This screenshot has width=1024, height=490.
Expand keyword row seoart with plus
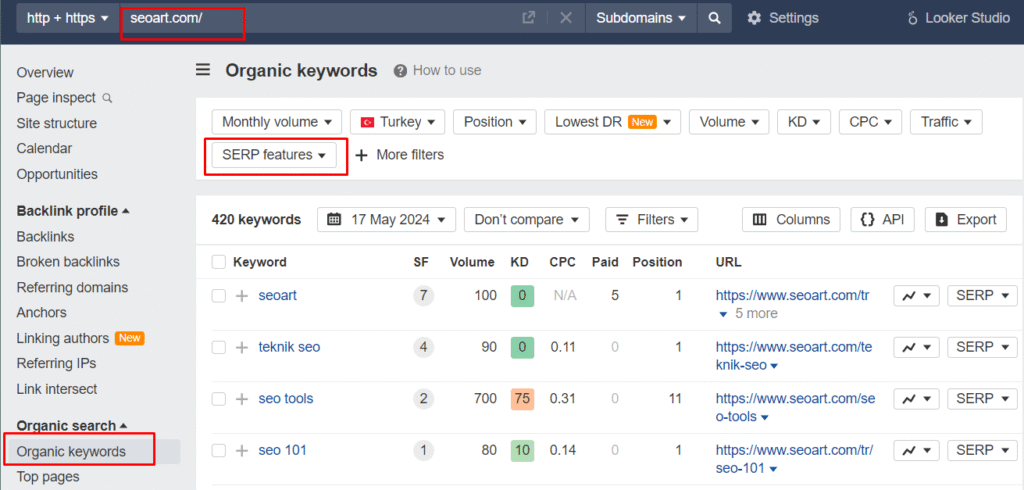point(242,296)
